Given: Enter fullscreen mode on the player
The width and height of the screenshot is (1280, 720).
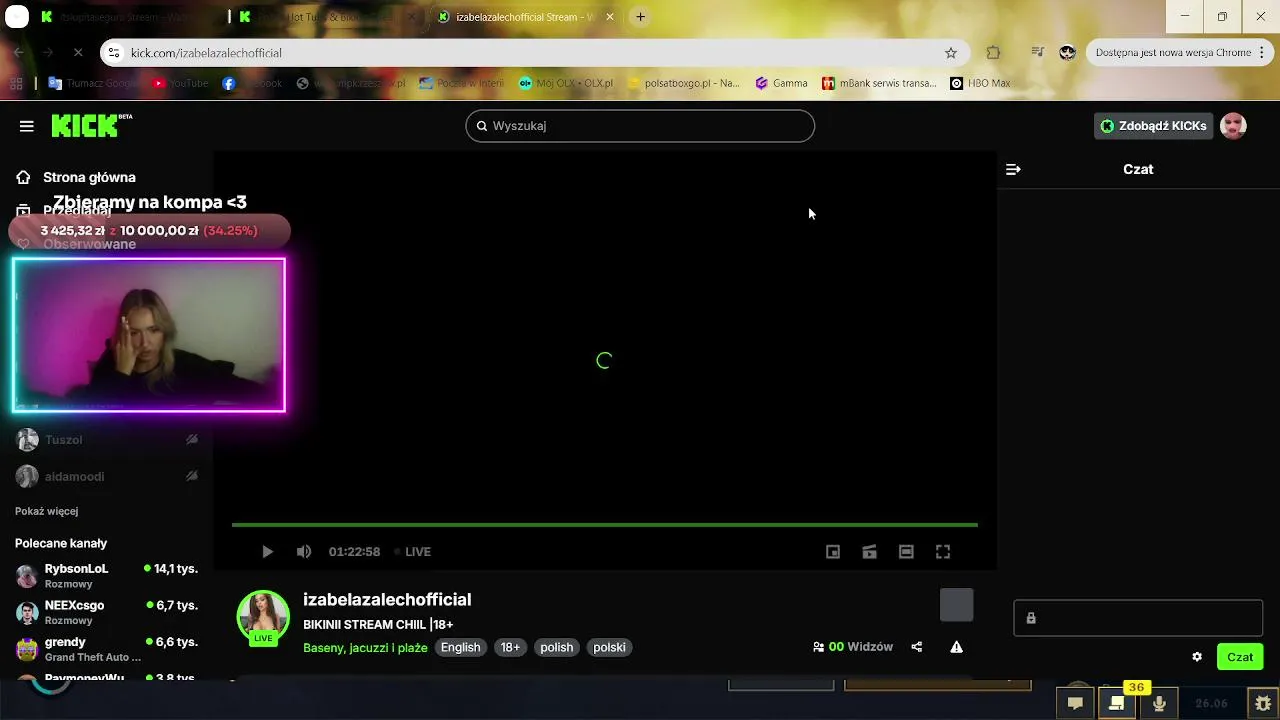Looking at the screenshot, I should [942, 552].
